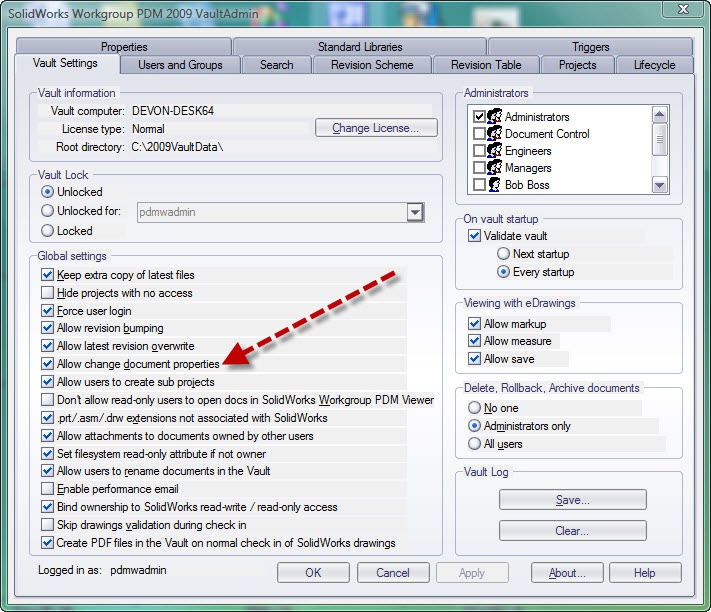Toggle Allow attachments to documents owned by others
Image resolution: width=711 pixels, height=612 pixels.
tap(47, 436)
